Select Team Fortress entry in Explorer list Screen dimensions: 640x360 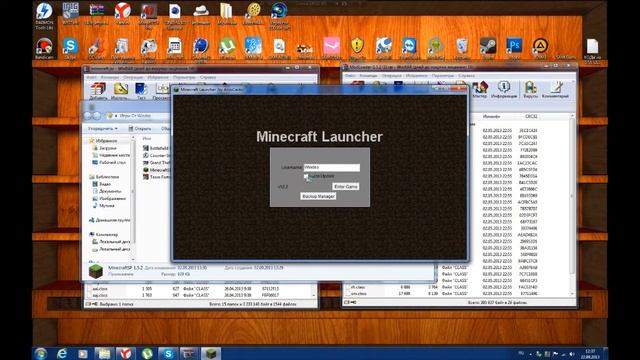[156, 177]
